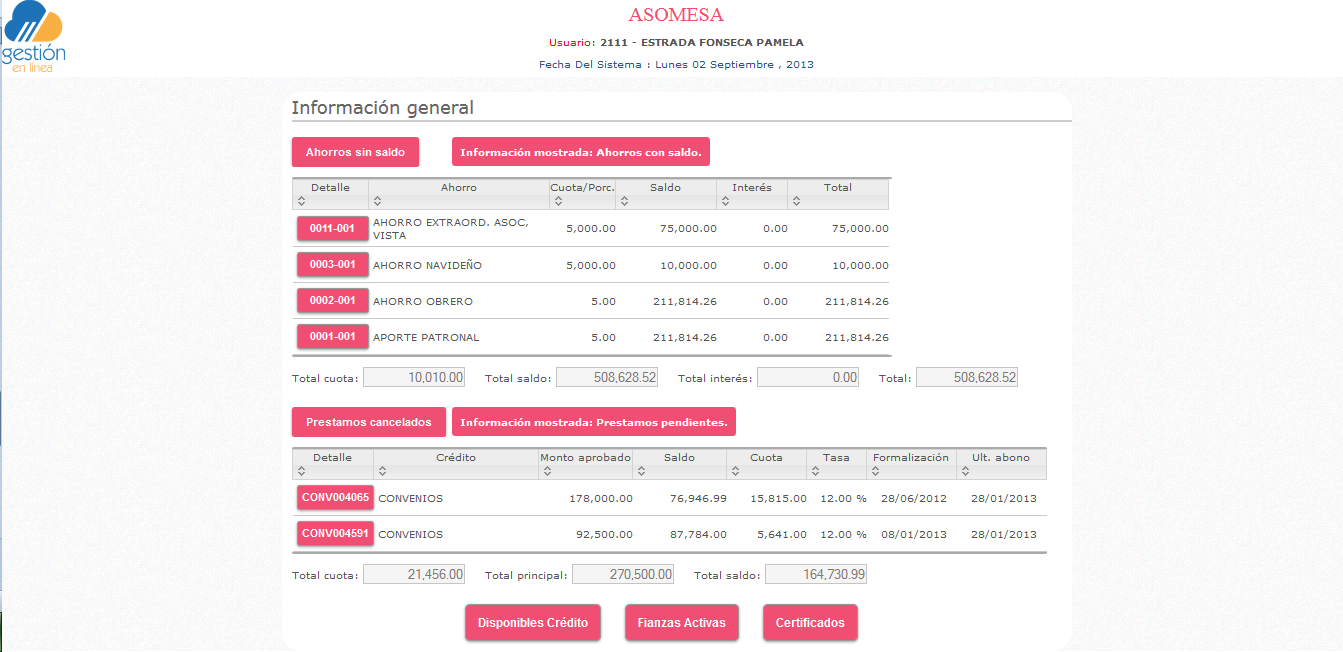Screen dimensions: 1343x652
Task: Open detail for savings 0003-001
Action: coord(332,264)
